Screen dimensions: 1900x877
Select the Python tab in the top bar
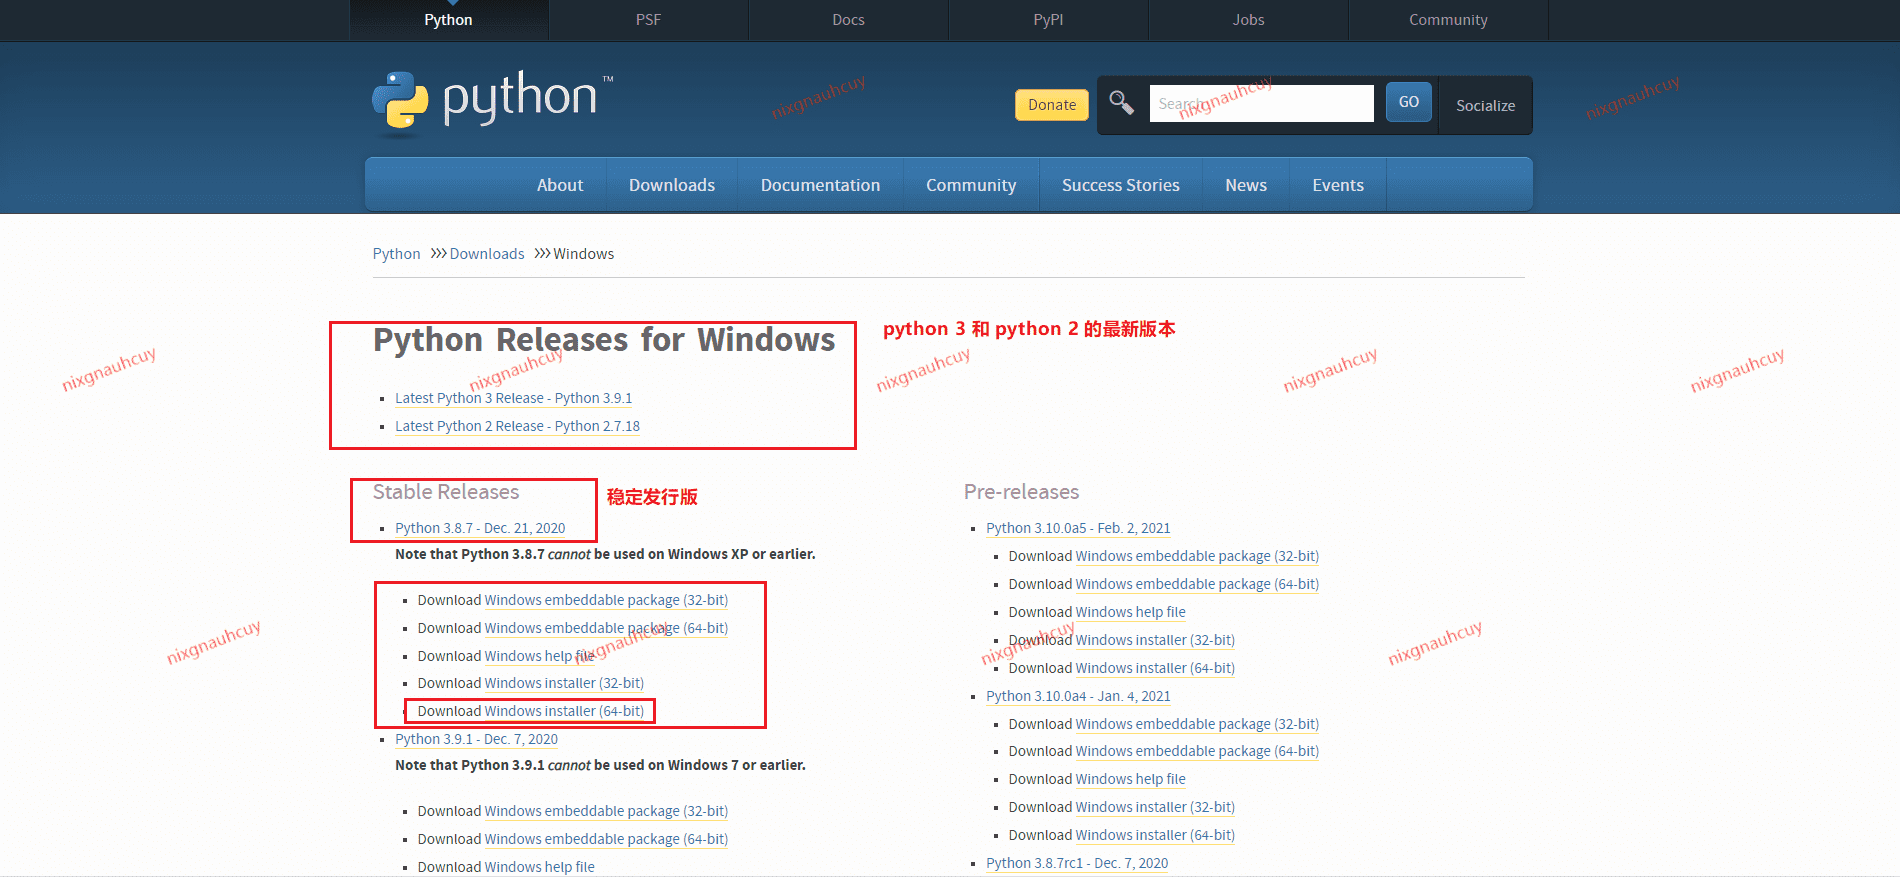pyautogui.click(x=448, y=20)
